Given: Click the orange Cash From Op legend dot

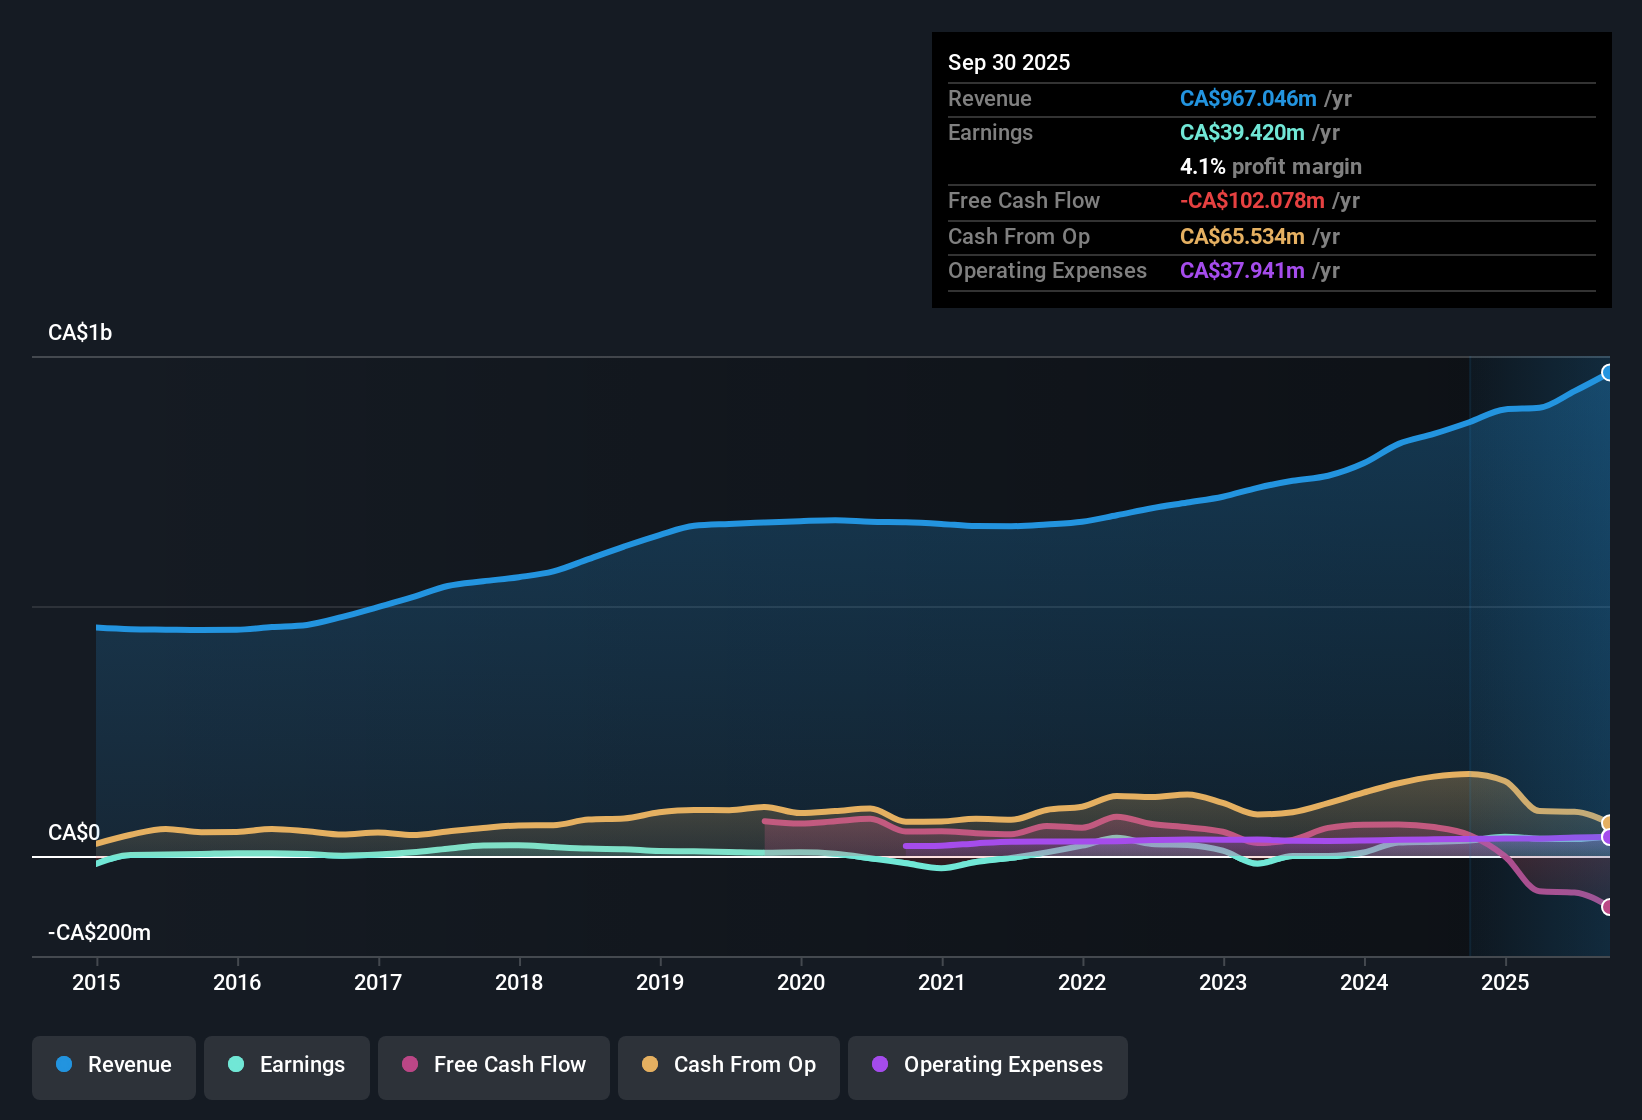Looking at the screenshot, I should tap(650, 1065).
